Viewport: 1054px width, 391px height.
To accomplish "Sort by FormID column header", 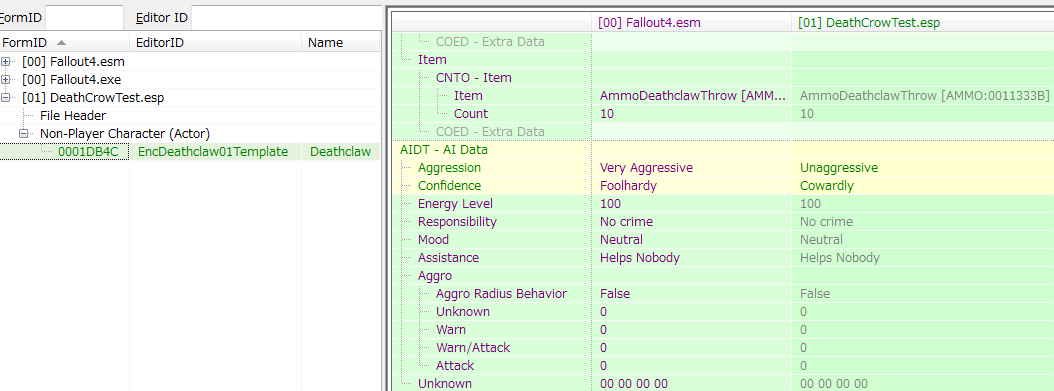I will click(65, 42).
